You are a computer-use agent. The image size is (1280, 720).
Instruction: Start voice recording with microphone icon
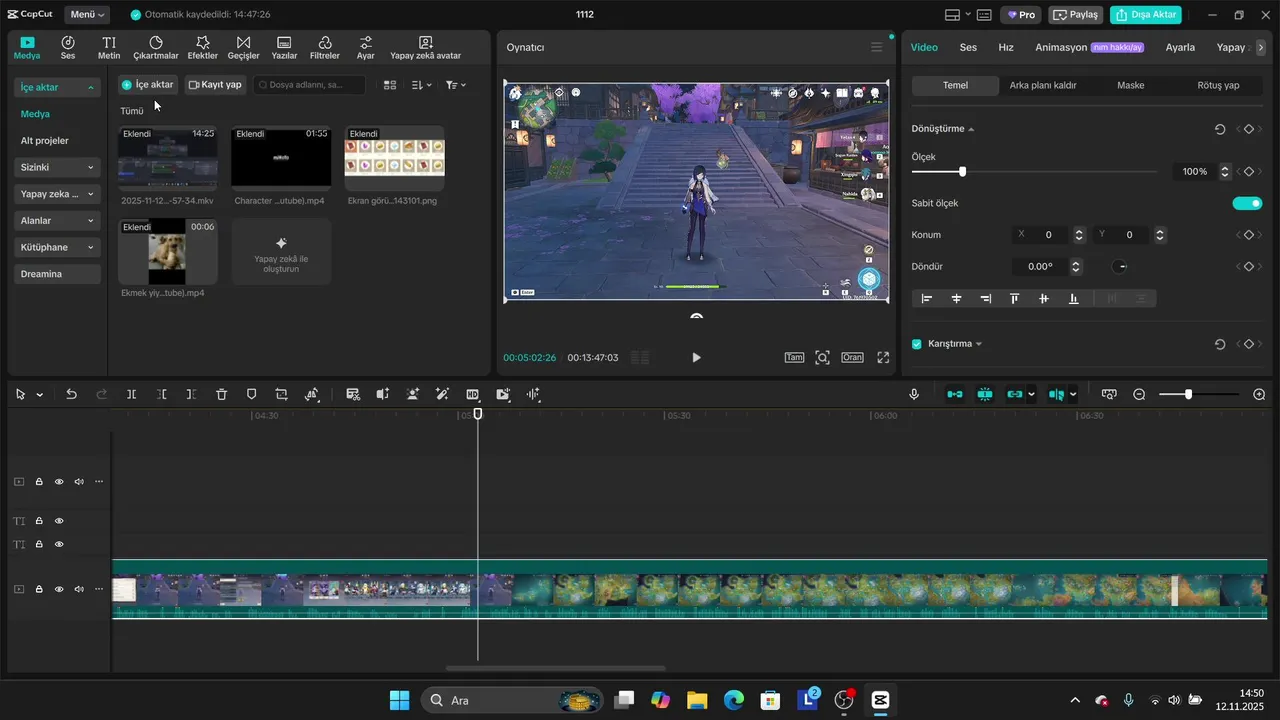click(914, 395)
